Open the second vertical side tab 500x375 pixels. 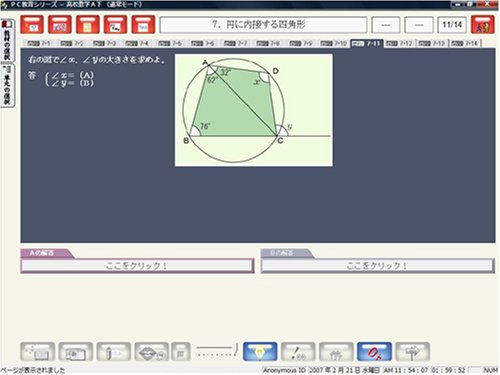[7, 85]
